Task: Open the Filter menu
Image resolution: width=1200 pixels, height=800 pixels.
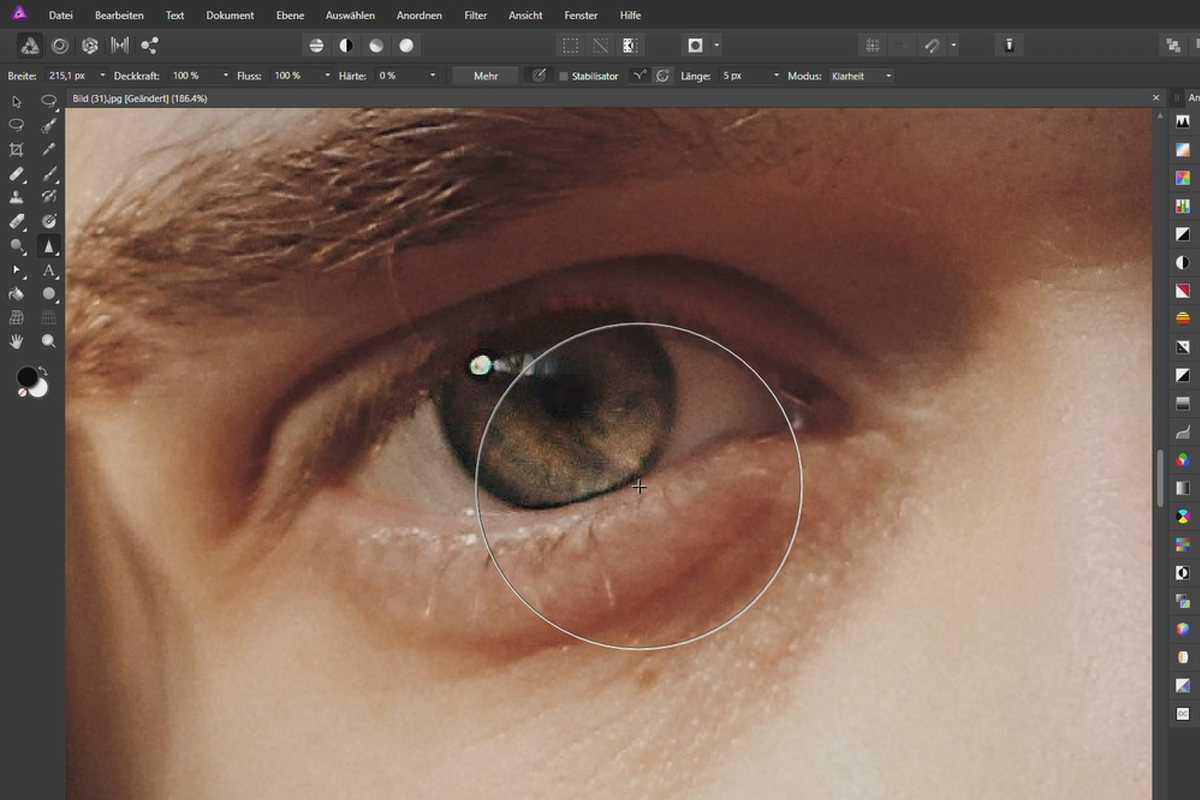Action: coord(476,15)
